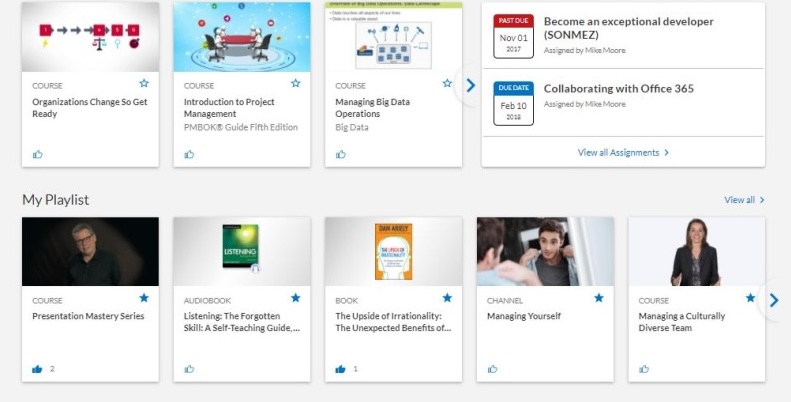Viewport: 791px width, 402px height.
Task: Open Collaborating with Office 365 assignment
Action: point(618,88)
